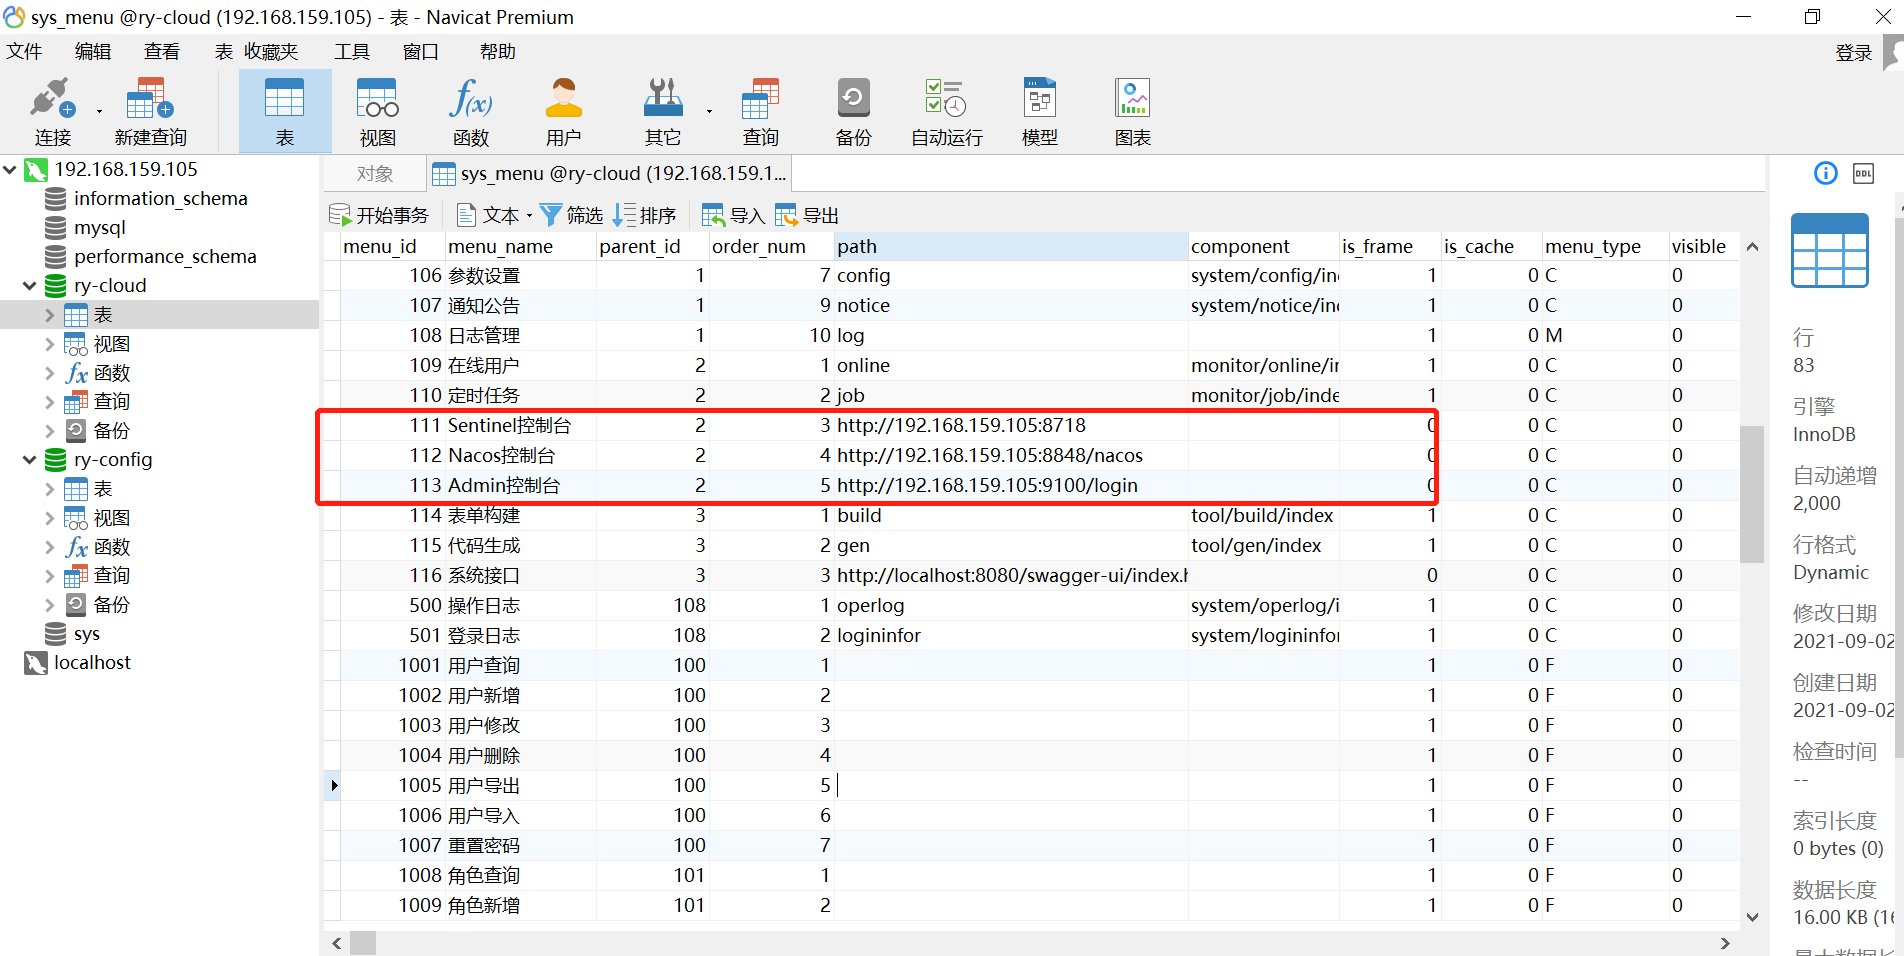The height and width of the screenshot is (956, 1904).
Task: Open the Function f(x) toolbar icon
Action: point(470,112)
